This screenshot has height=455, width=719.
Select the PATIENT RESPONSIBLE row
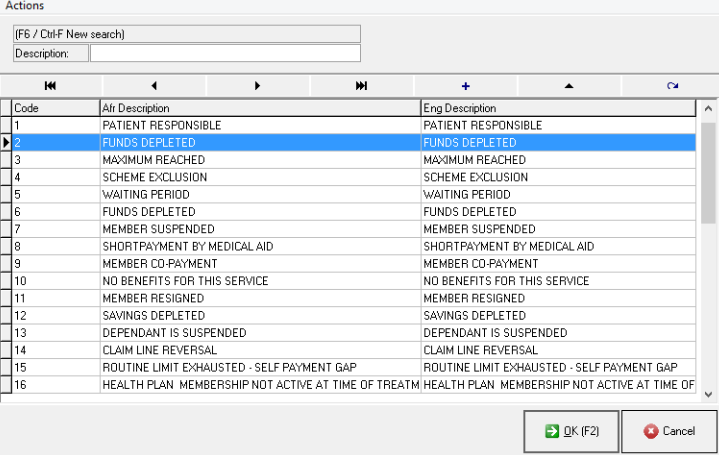pos(260,126)
